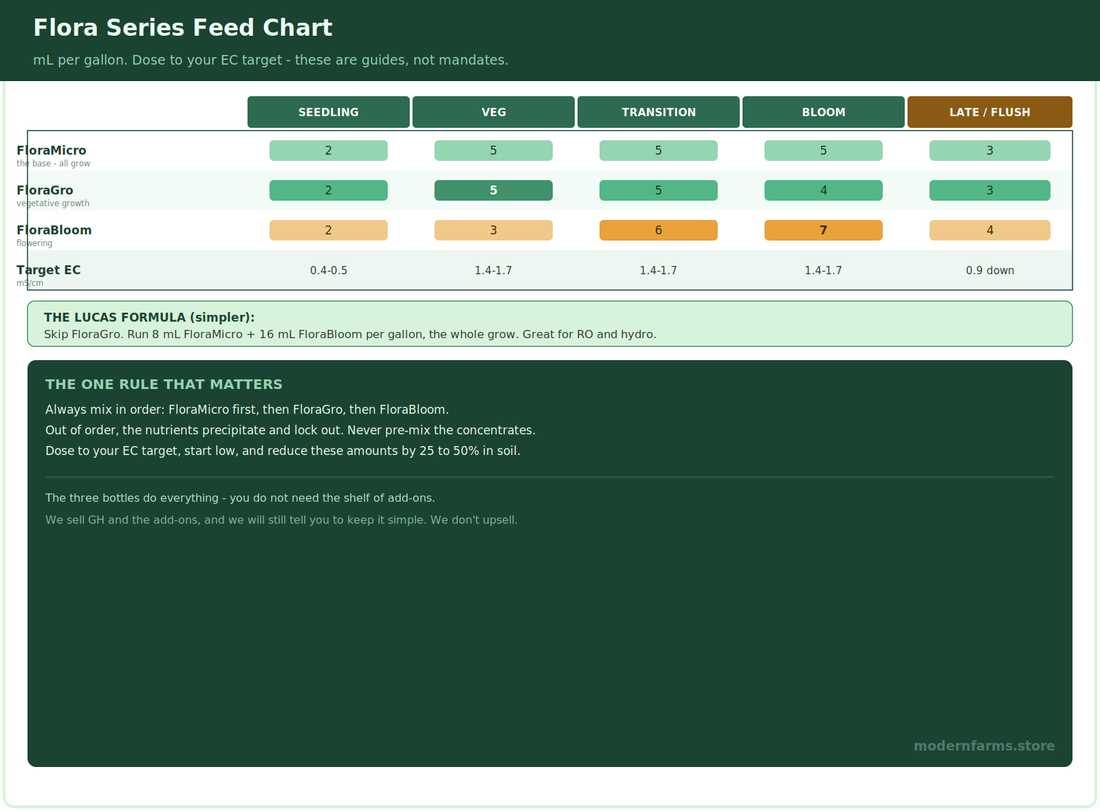Click the FloraGro seedling dose pill
Image resolution: width=1100 pixels, height=811 pixels.
pos(328,190)
